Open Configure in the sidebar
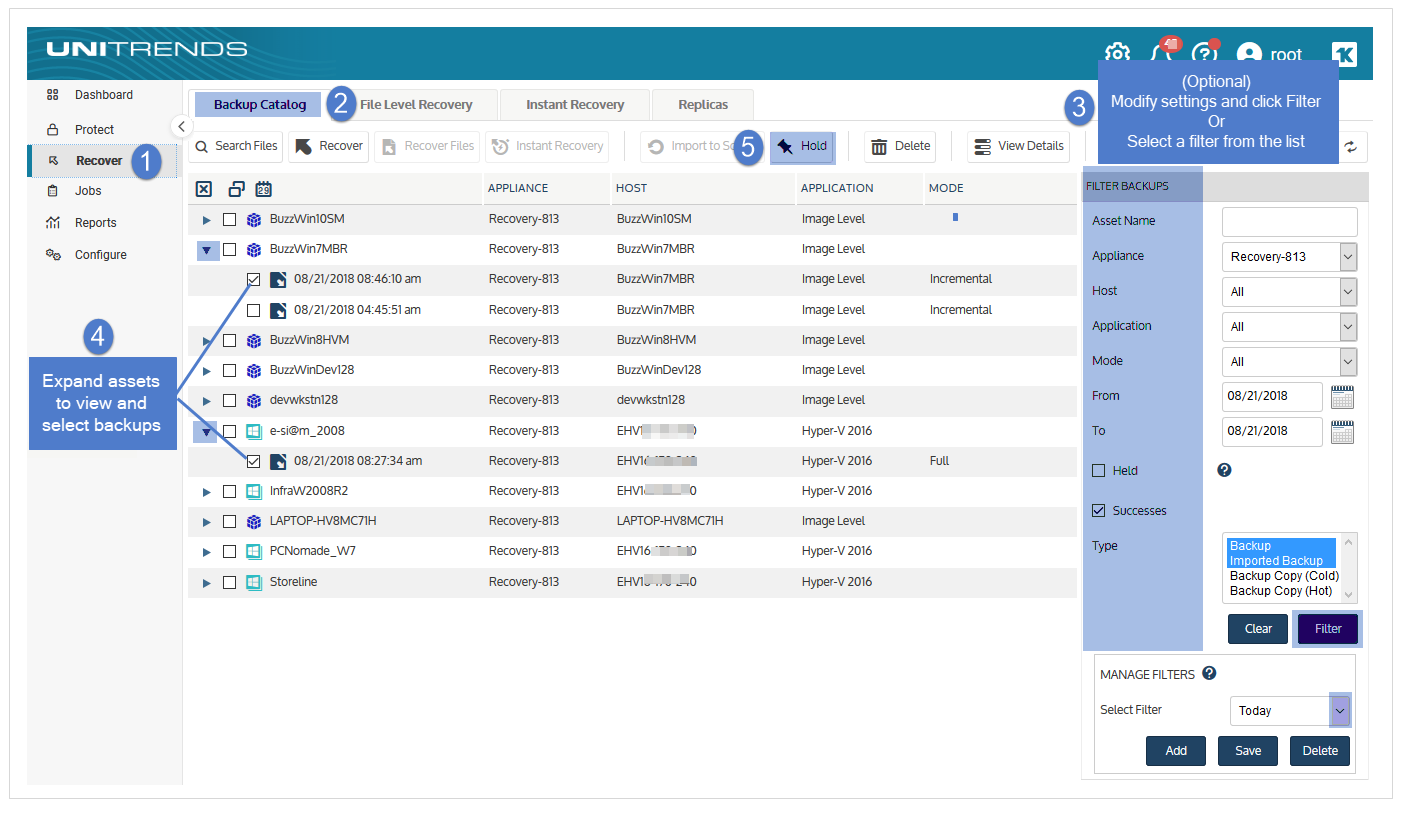1414x822 pixels. pos(100,255)
